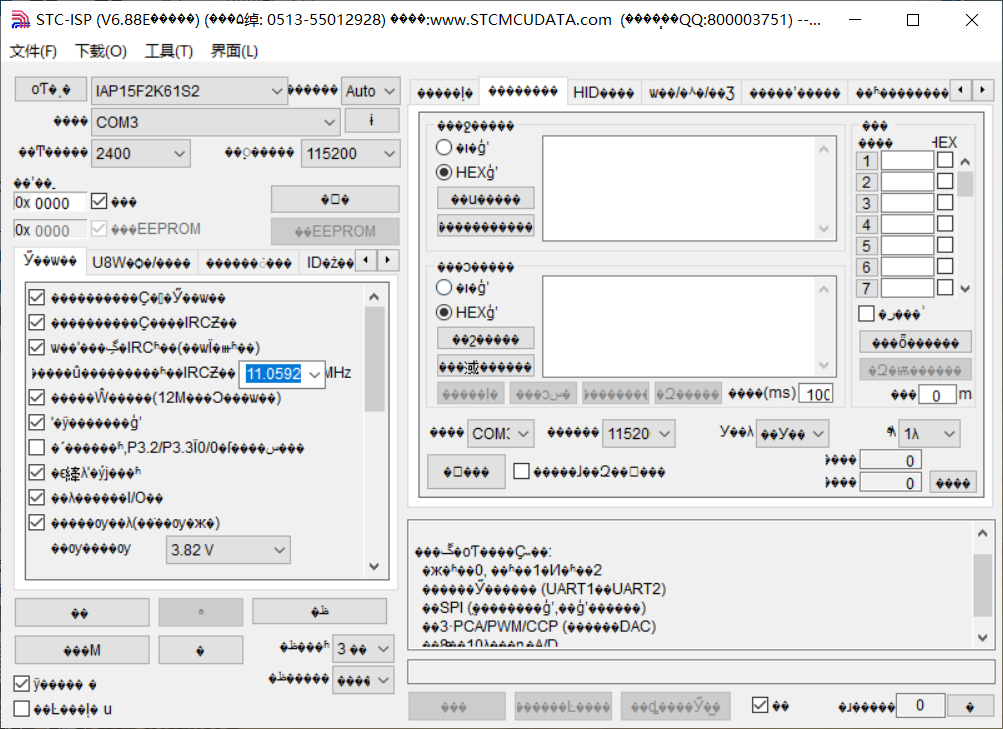The width and height of the screenshot is (1003, 729).
Task: Click the text field in row 4
Action: click(x=907, y=224)
